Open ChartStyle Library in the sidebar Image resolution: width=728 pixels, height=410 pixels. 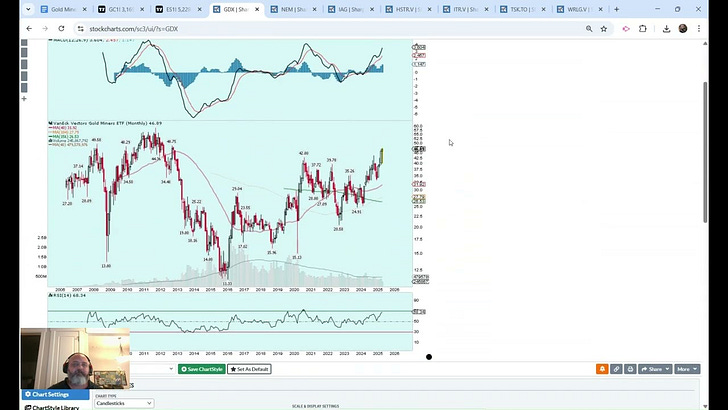(52, 407)
